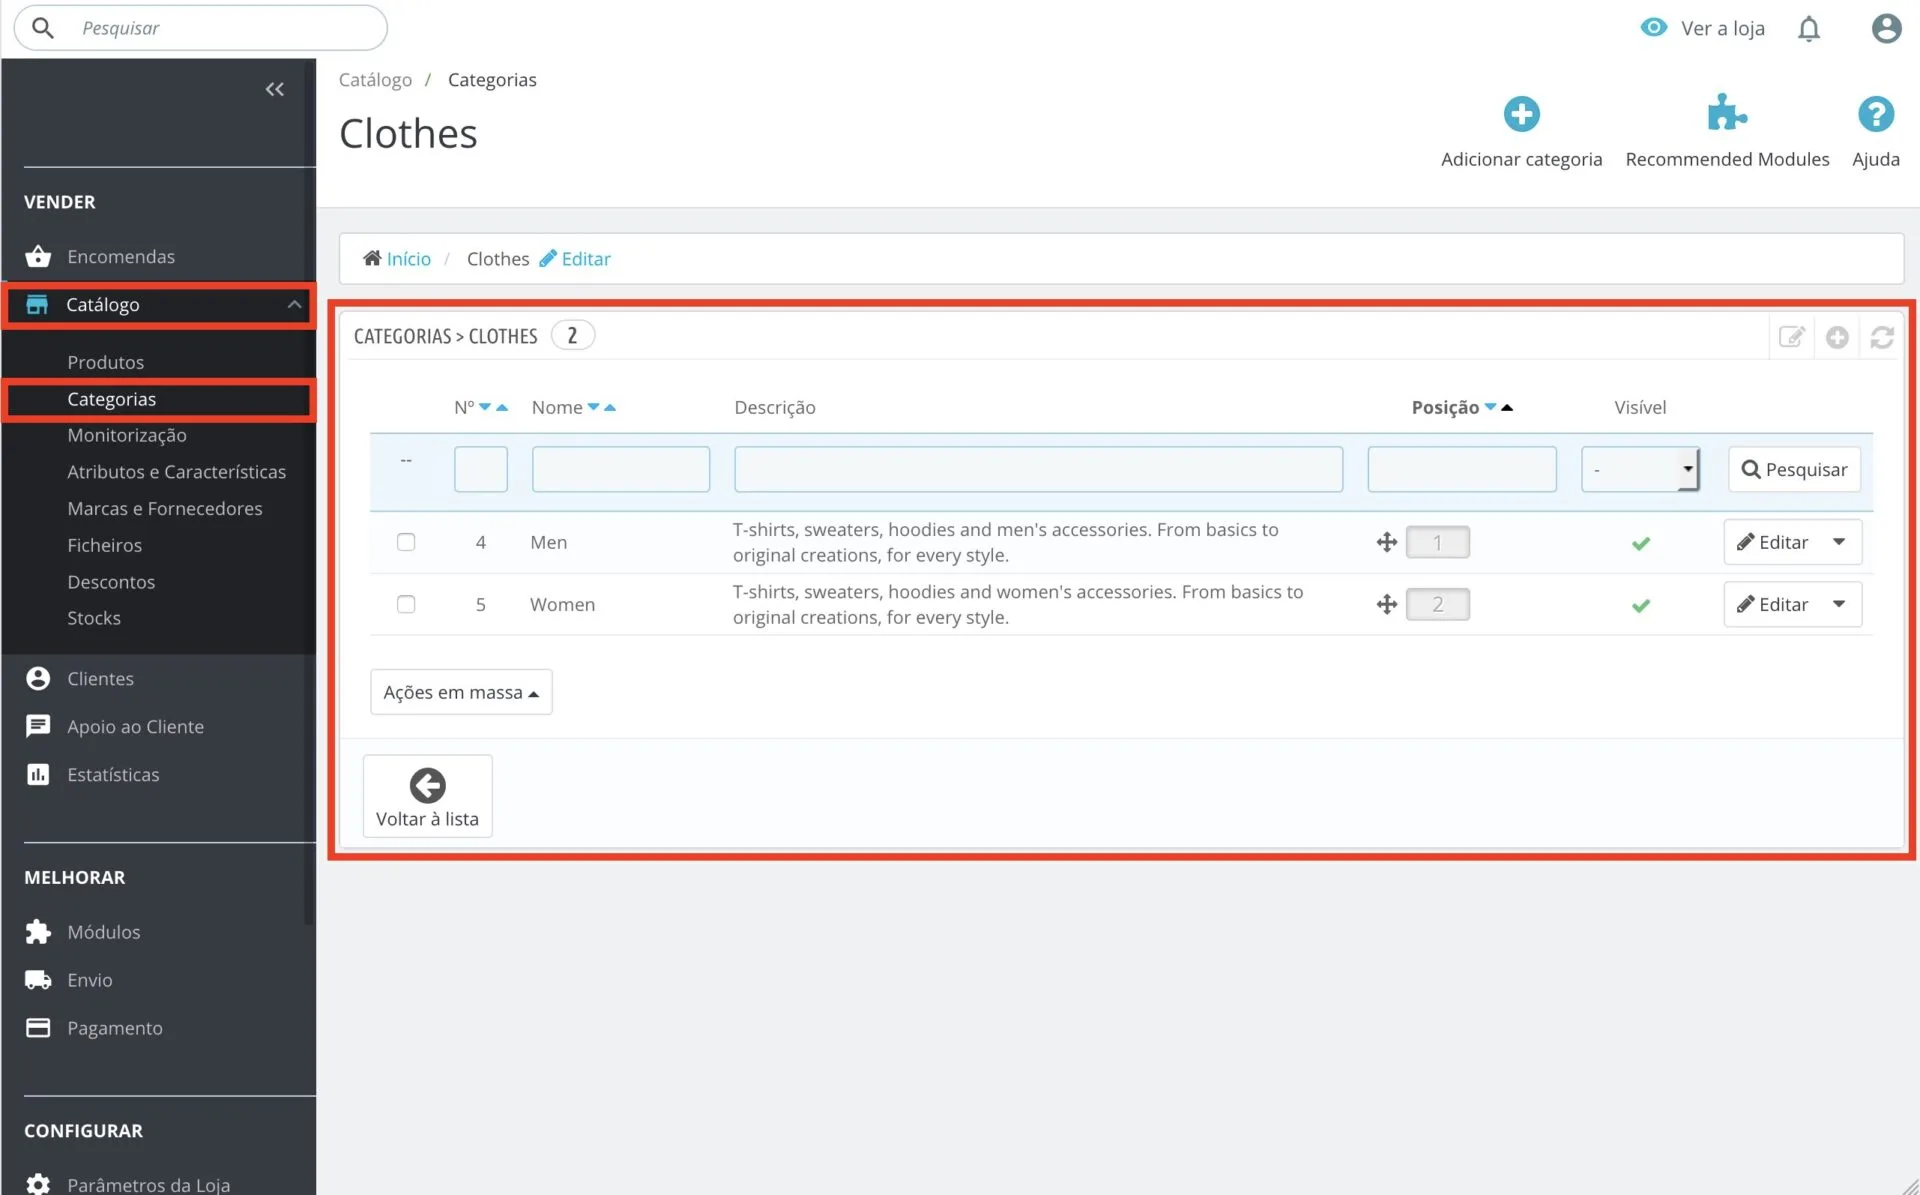This screenshot has width=1920, height=1195.
Task: Select the Men category checkbox
Action: pyautogui.click(x=406, y=542)
